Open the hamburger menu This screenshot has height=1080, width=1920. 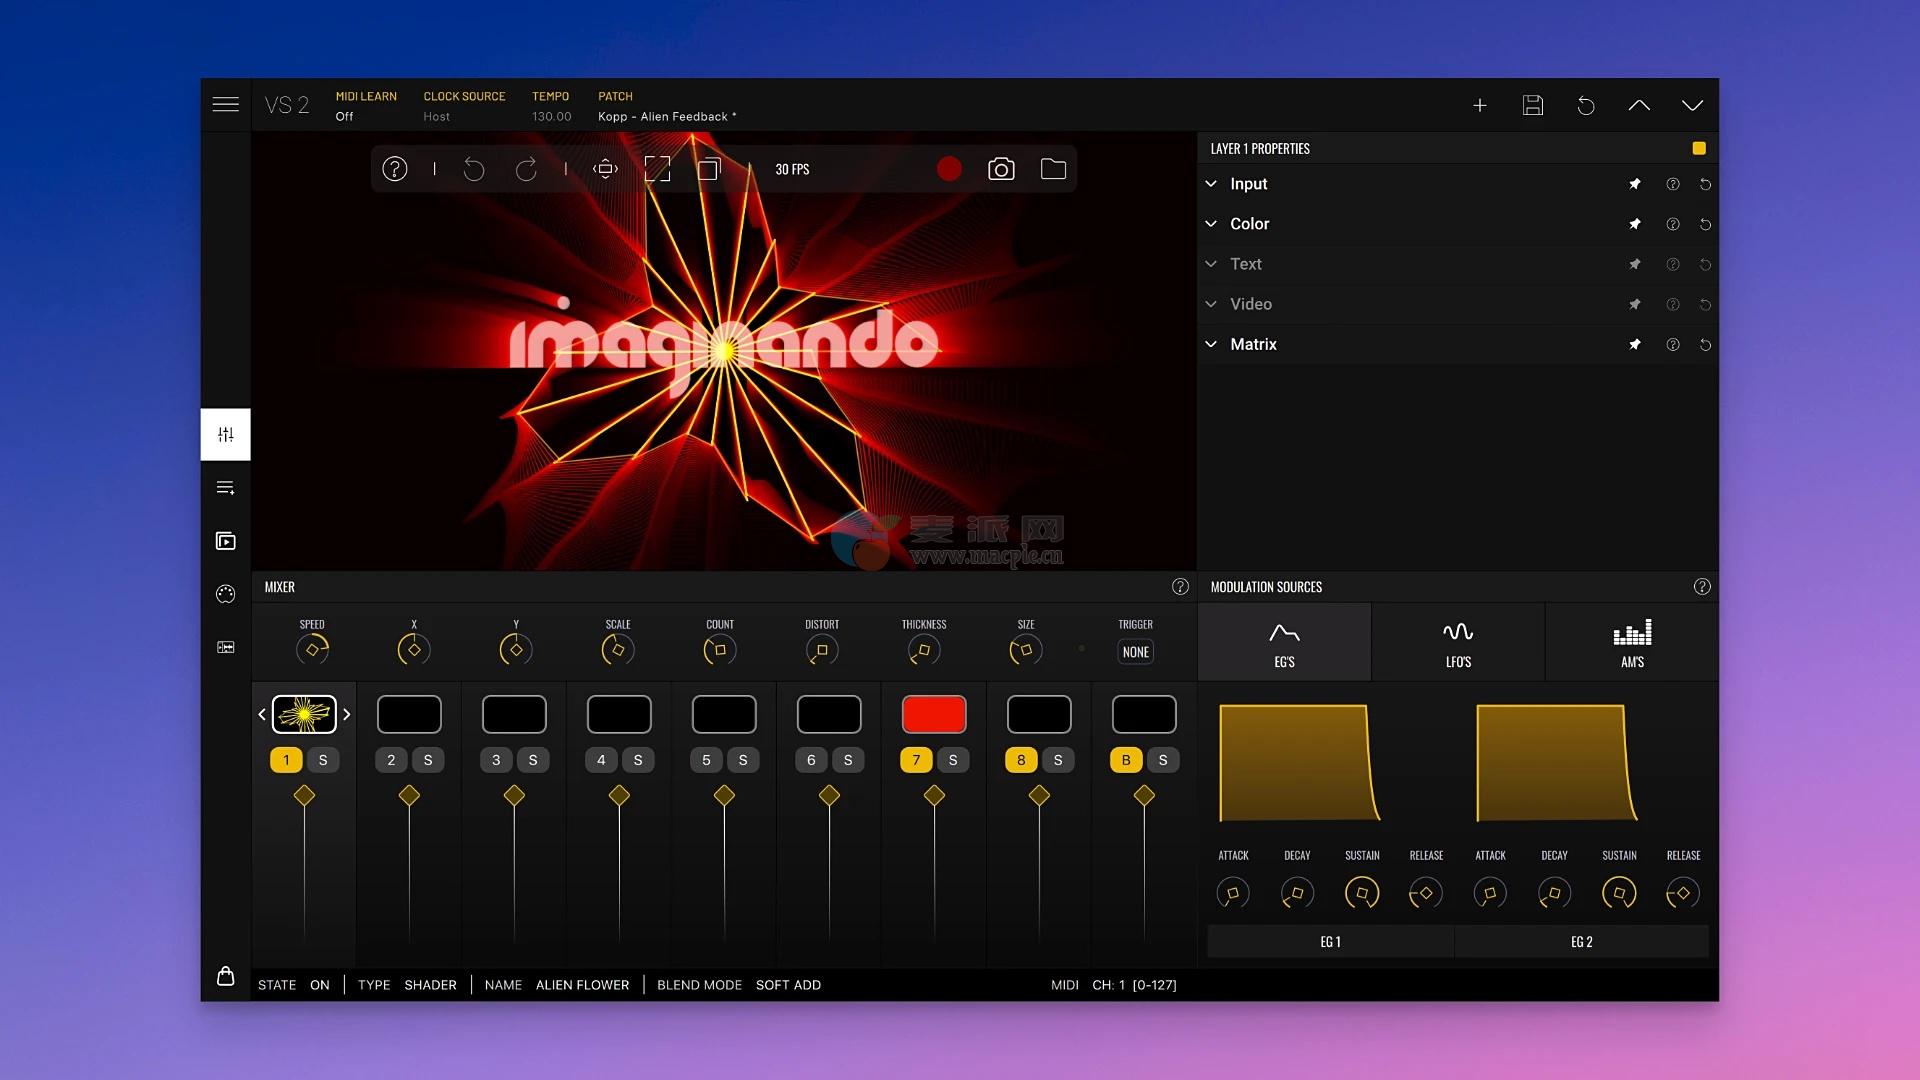[x=226, y=105]
